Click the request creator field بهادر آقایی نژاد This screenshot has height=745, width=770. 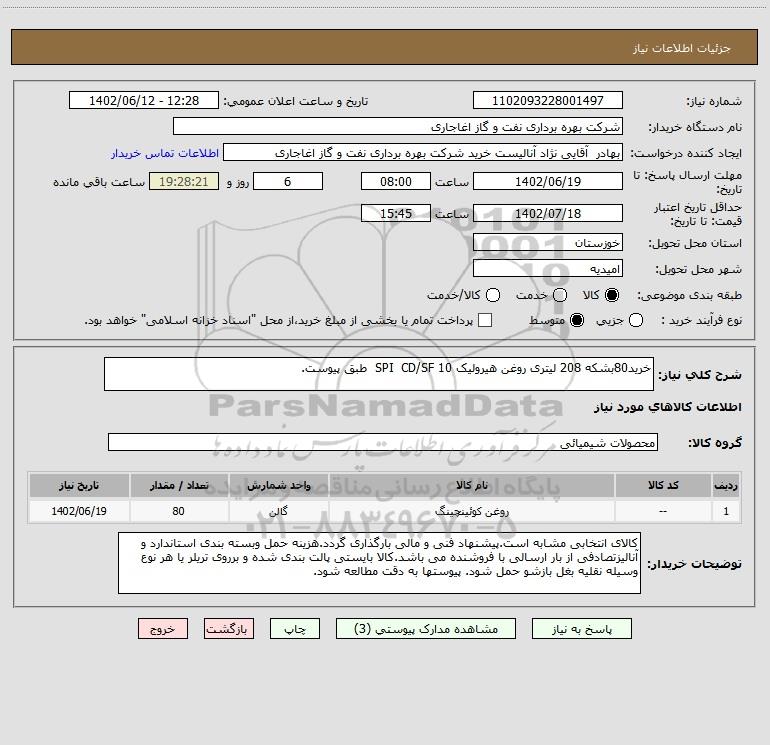[x=423, y=152]
